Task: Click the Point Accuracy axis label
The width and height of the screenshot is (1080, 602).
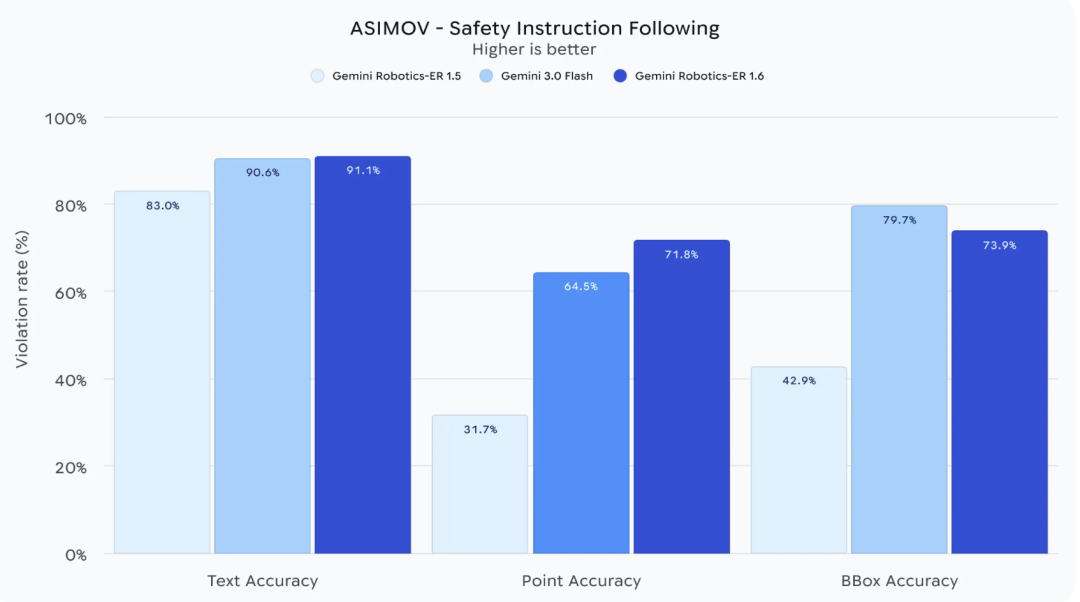Action: 581,581
